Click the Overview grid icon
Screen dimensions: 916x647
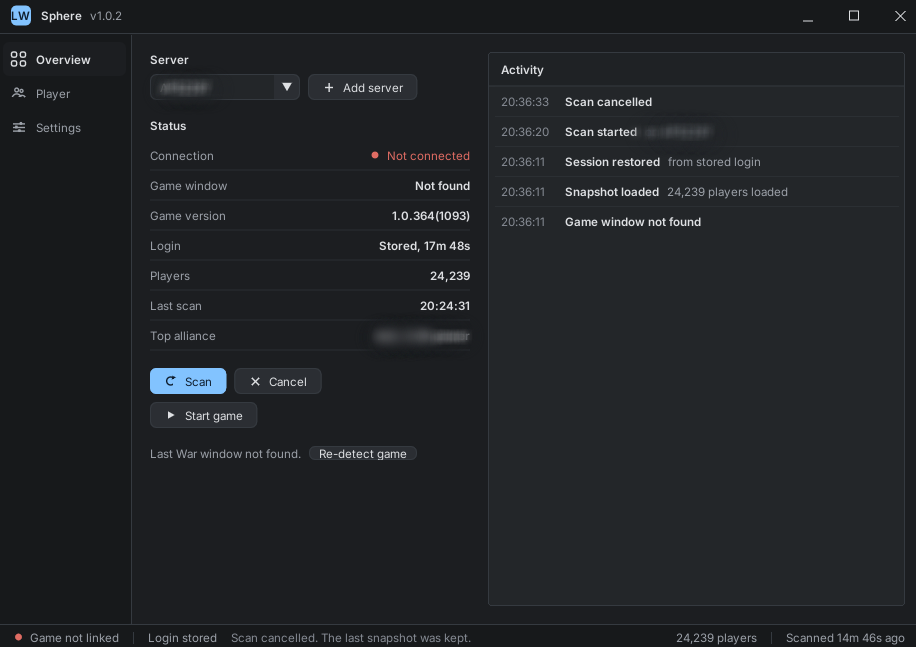coord(19,60)
